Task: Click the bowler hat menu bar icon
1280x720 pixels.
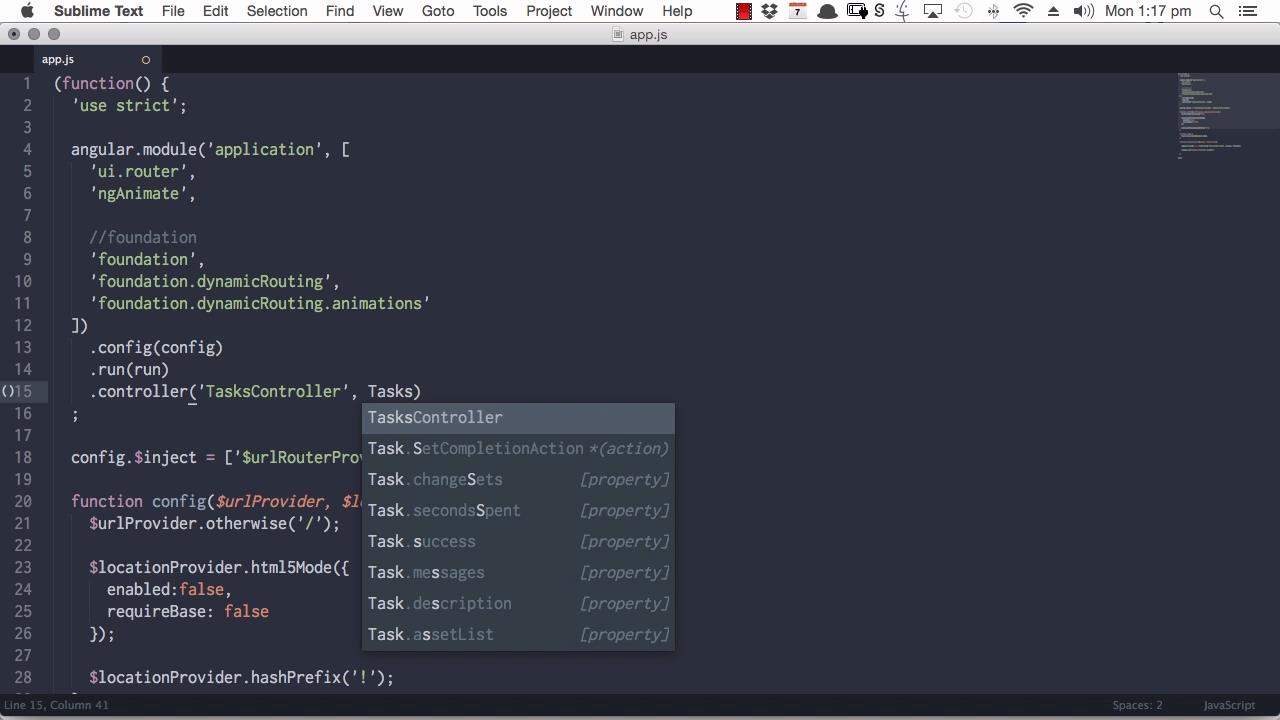Action: click(x=827, y=11)
